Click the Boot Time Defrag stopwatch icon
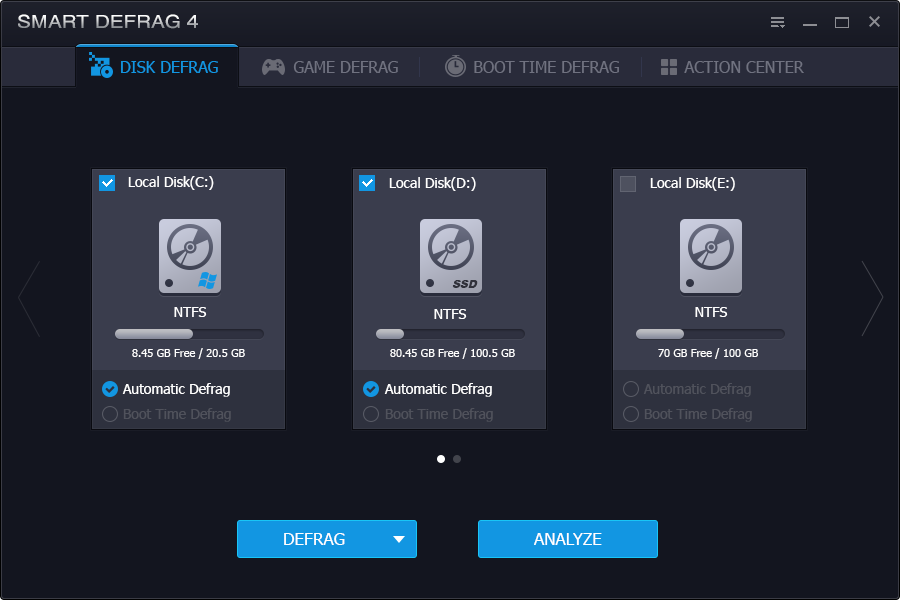This screenshot has width=900, height=600. pyautogui.click(x=455, y=67)
